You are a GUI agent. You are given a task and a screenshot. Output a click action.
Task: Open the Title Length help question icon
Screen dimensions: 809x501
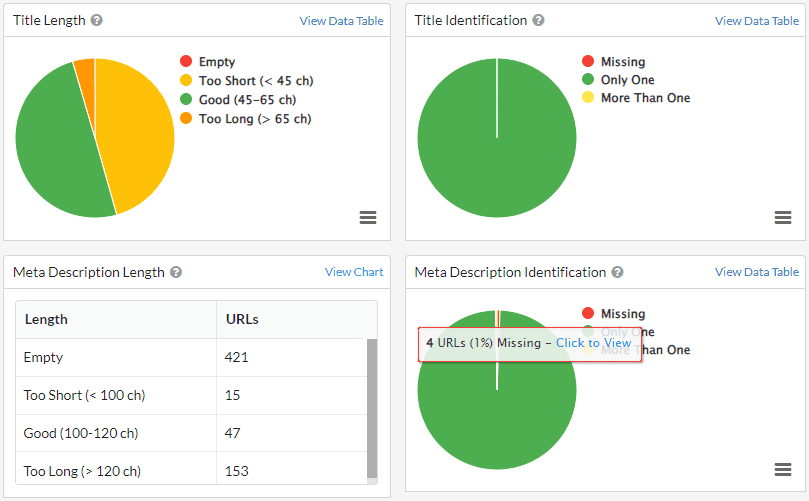pos(96,20)
